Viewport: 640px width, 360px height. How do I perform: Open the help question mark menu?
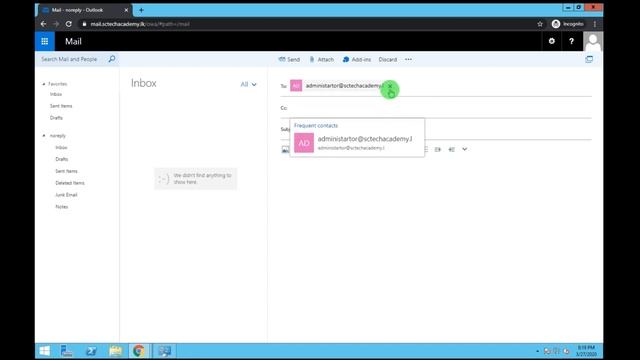click(571, 41)
